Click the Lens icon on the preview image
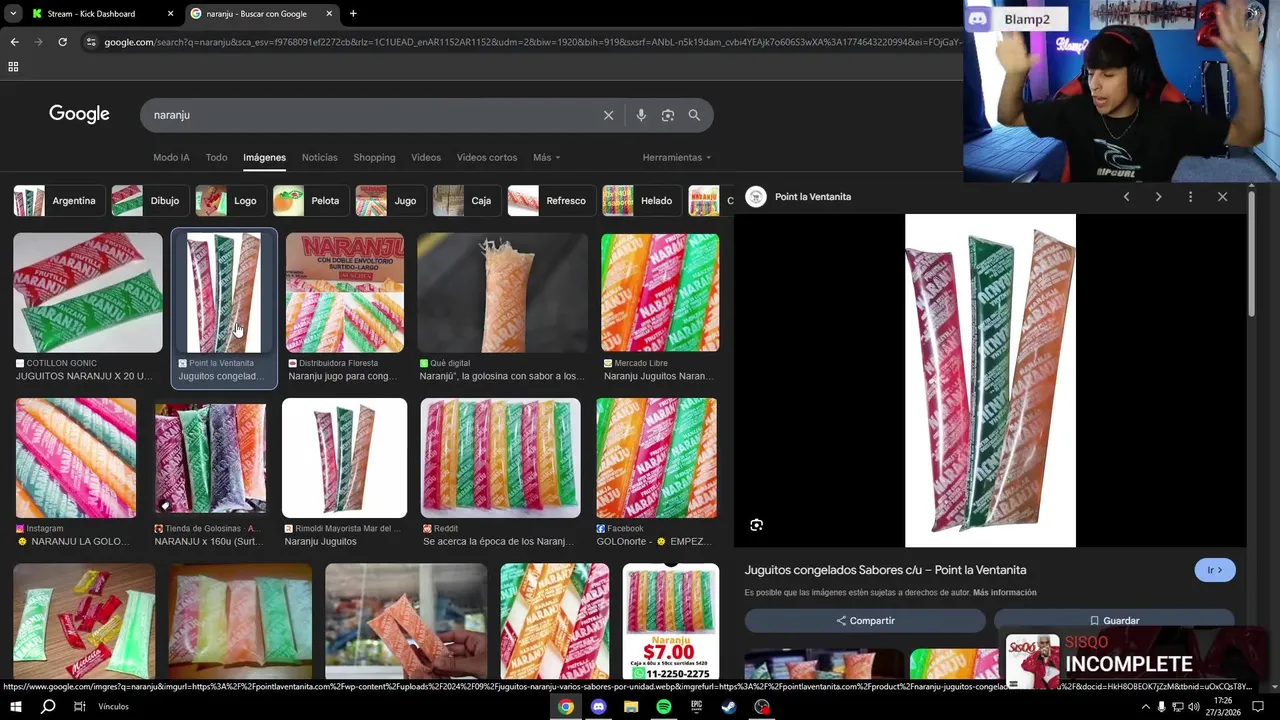The height and width of the screenshot is (720, 1280). (757, 525)
